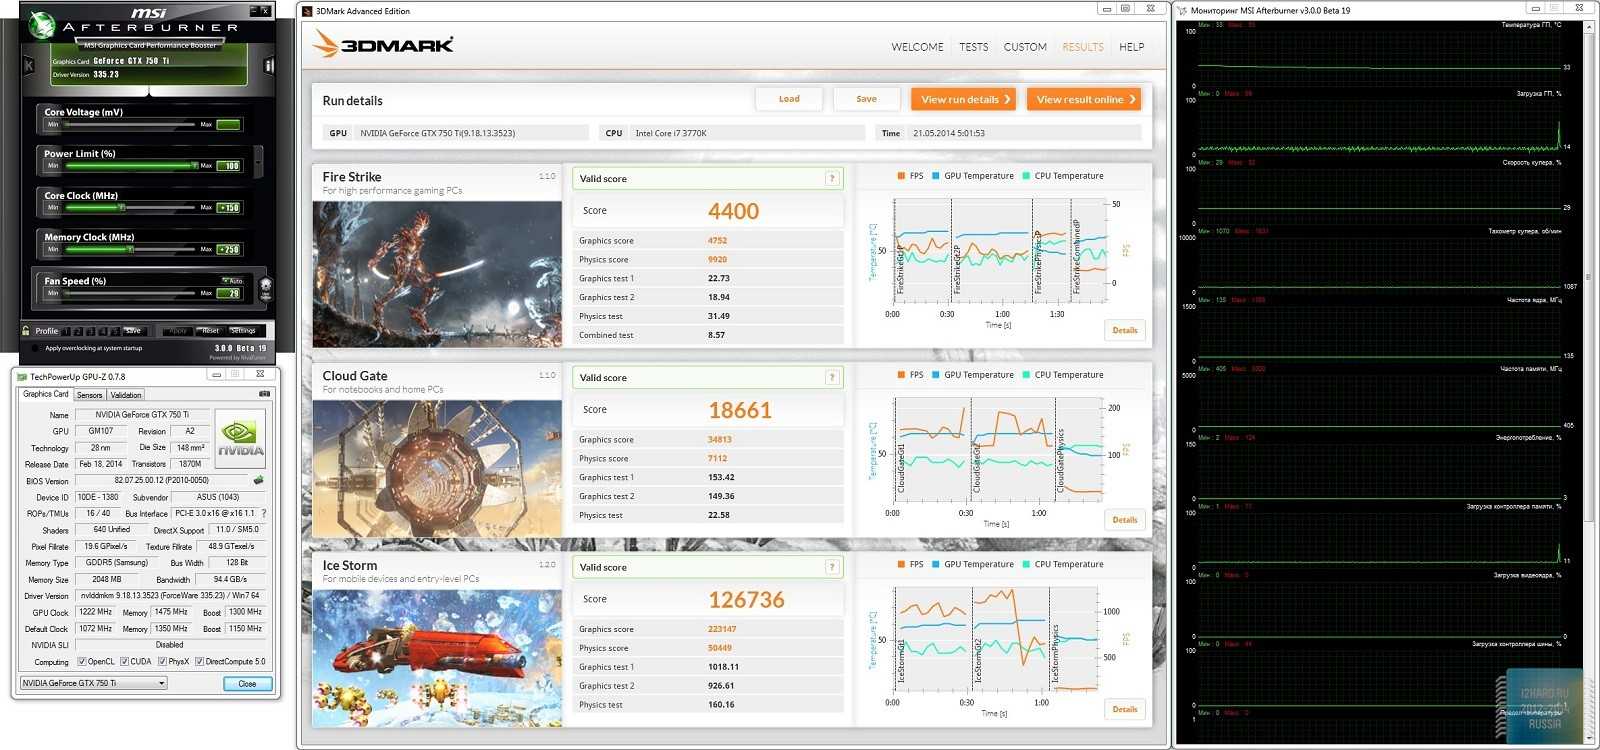Open the TESTS tab in 3DMark

(973, 47)
